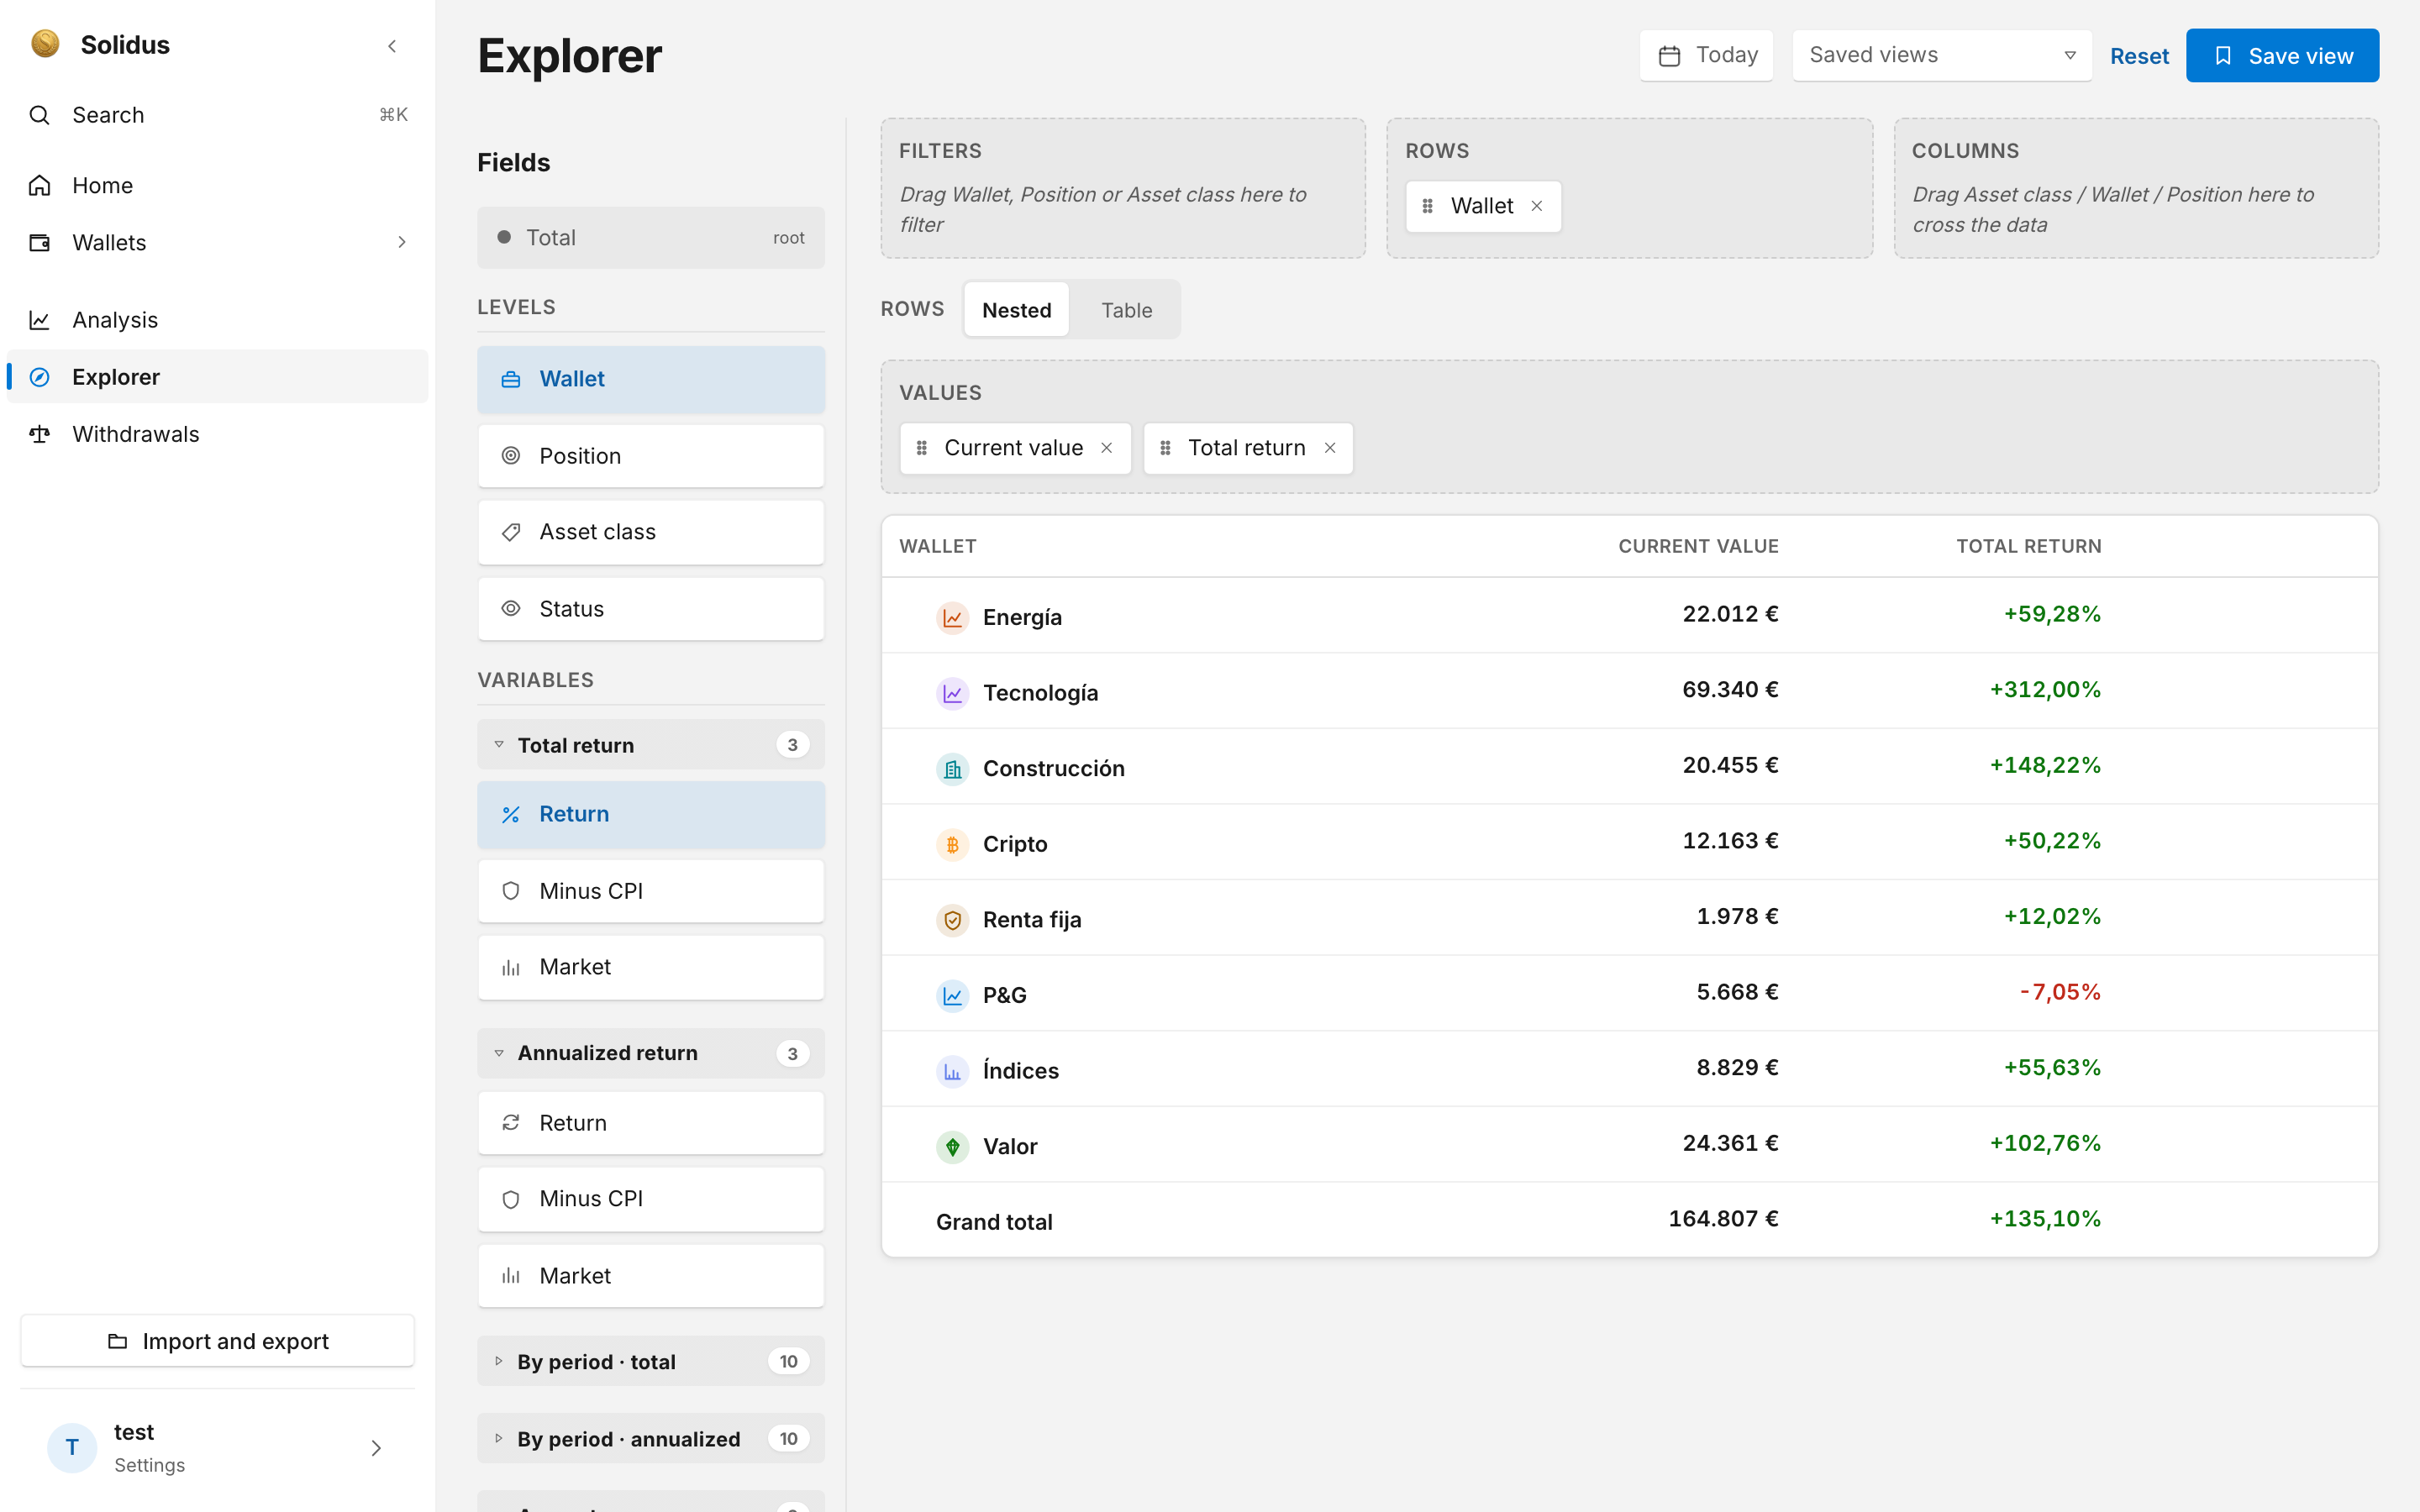
Task: Click the Withdrawals scale icon
Action: coord(39,434)
